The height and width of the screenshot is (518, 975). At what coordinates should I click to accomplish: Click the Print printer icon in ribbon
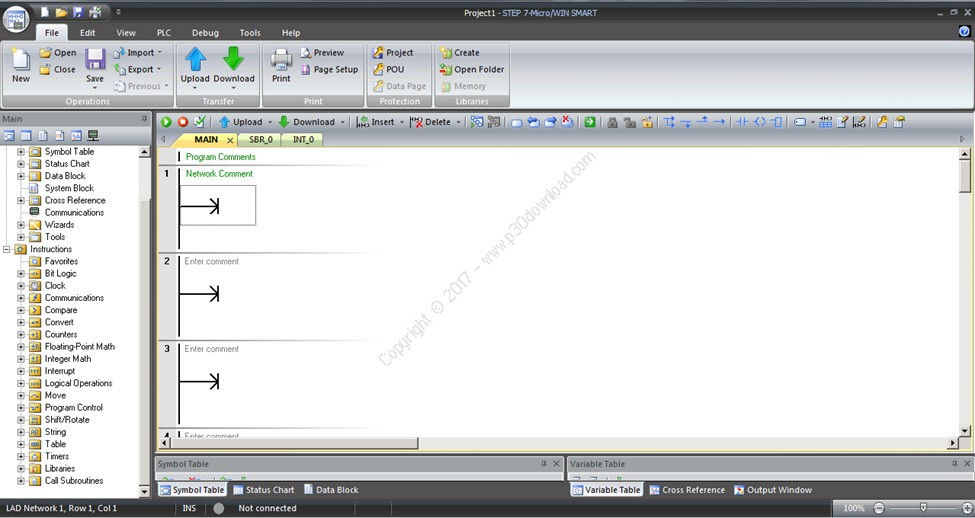pos(281,60)
